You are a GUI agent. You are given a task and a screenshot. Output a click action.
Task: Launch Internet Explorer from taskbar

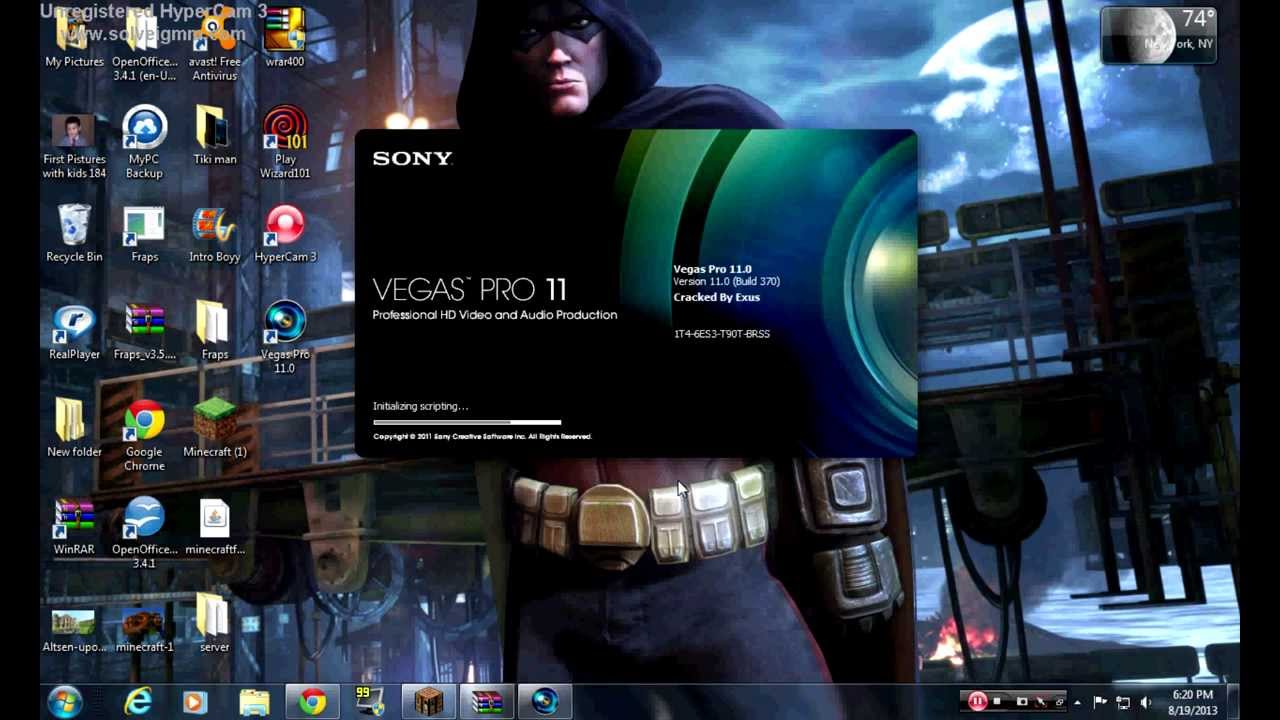(x=138, y=702)
